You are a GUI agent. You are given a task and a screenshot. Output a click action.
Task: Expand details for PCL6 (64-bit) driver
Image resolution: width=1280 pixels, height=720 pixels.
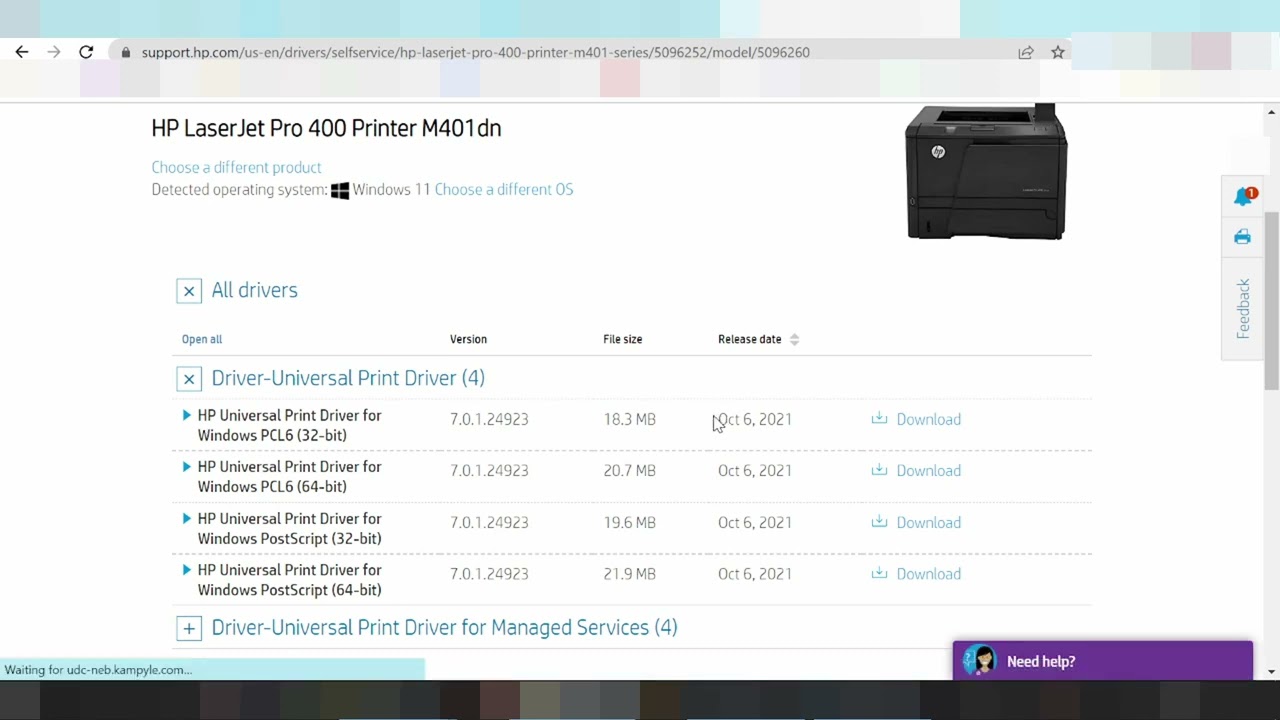(x=186, y=467)
